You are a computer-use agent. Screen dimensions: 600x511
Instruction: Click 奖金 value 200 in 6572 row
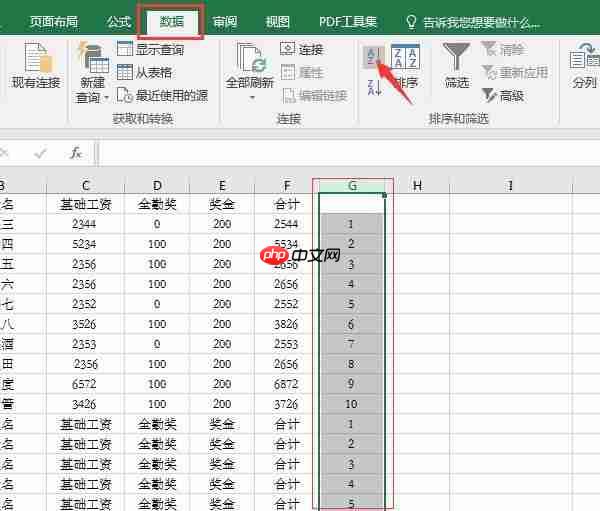222,384
